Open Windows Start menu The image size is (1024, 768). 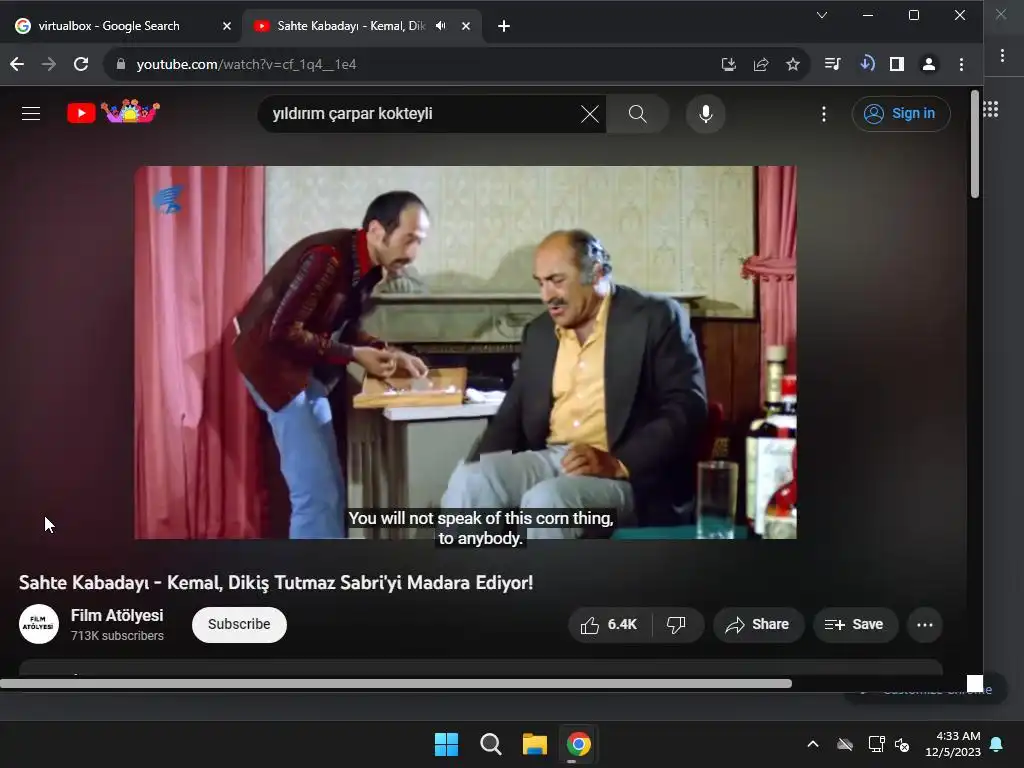[x=447, y=744]
